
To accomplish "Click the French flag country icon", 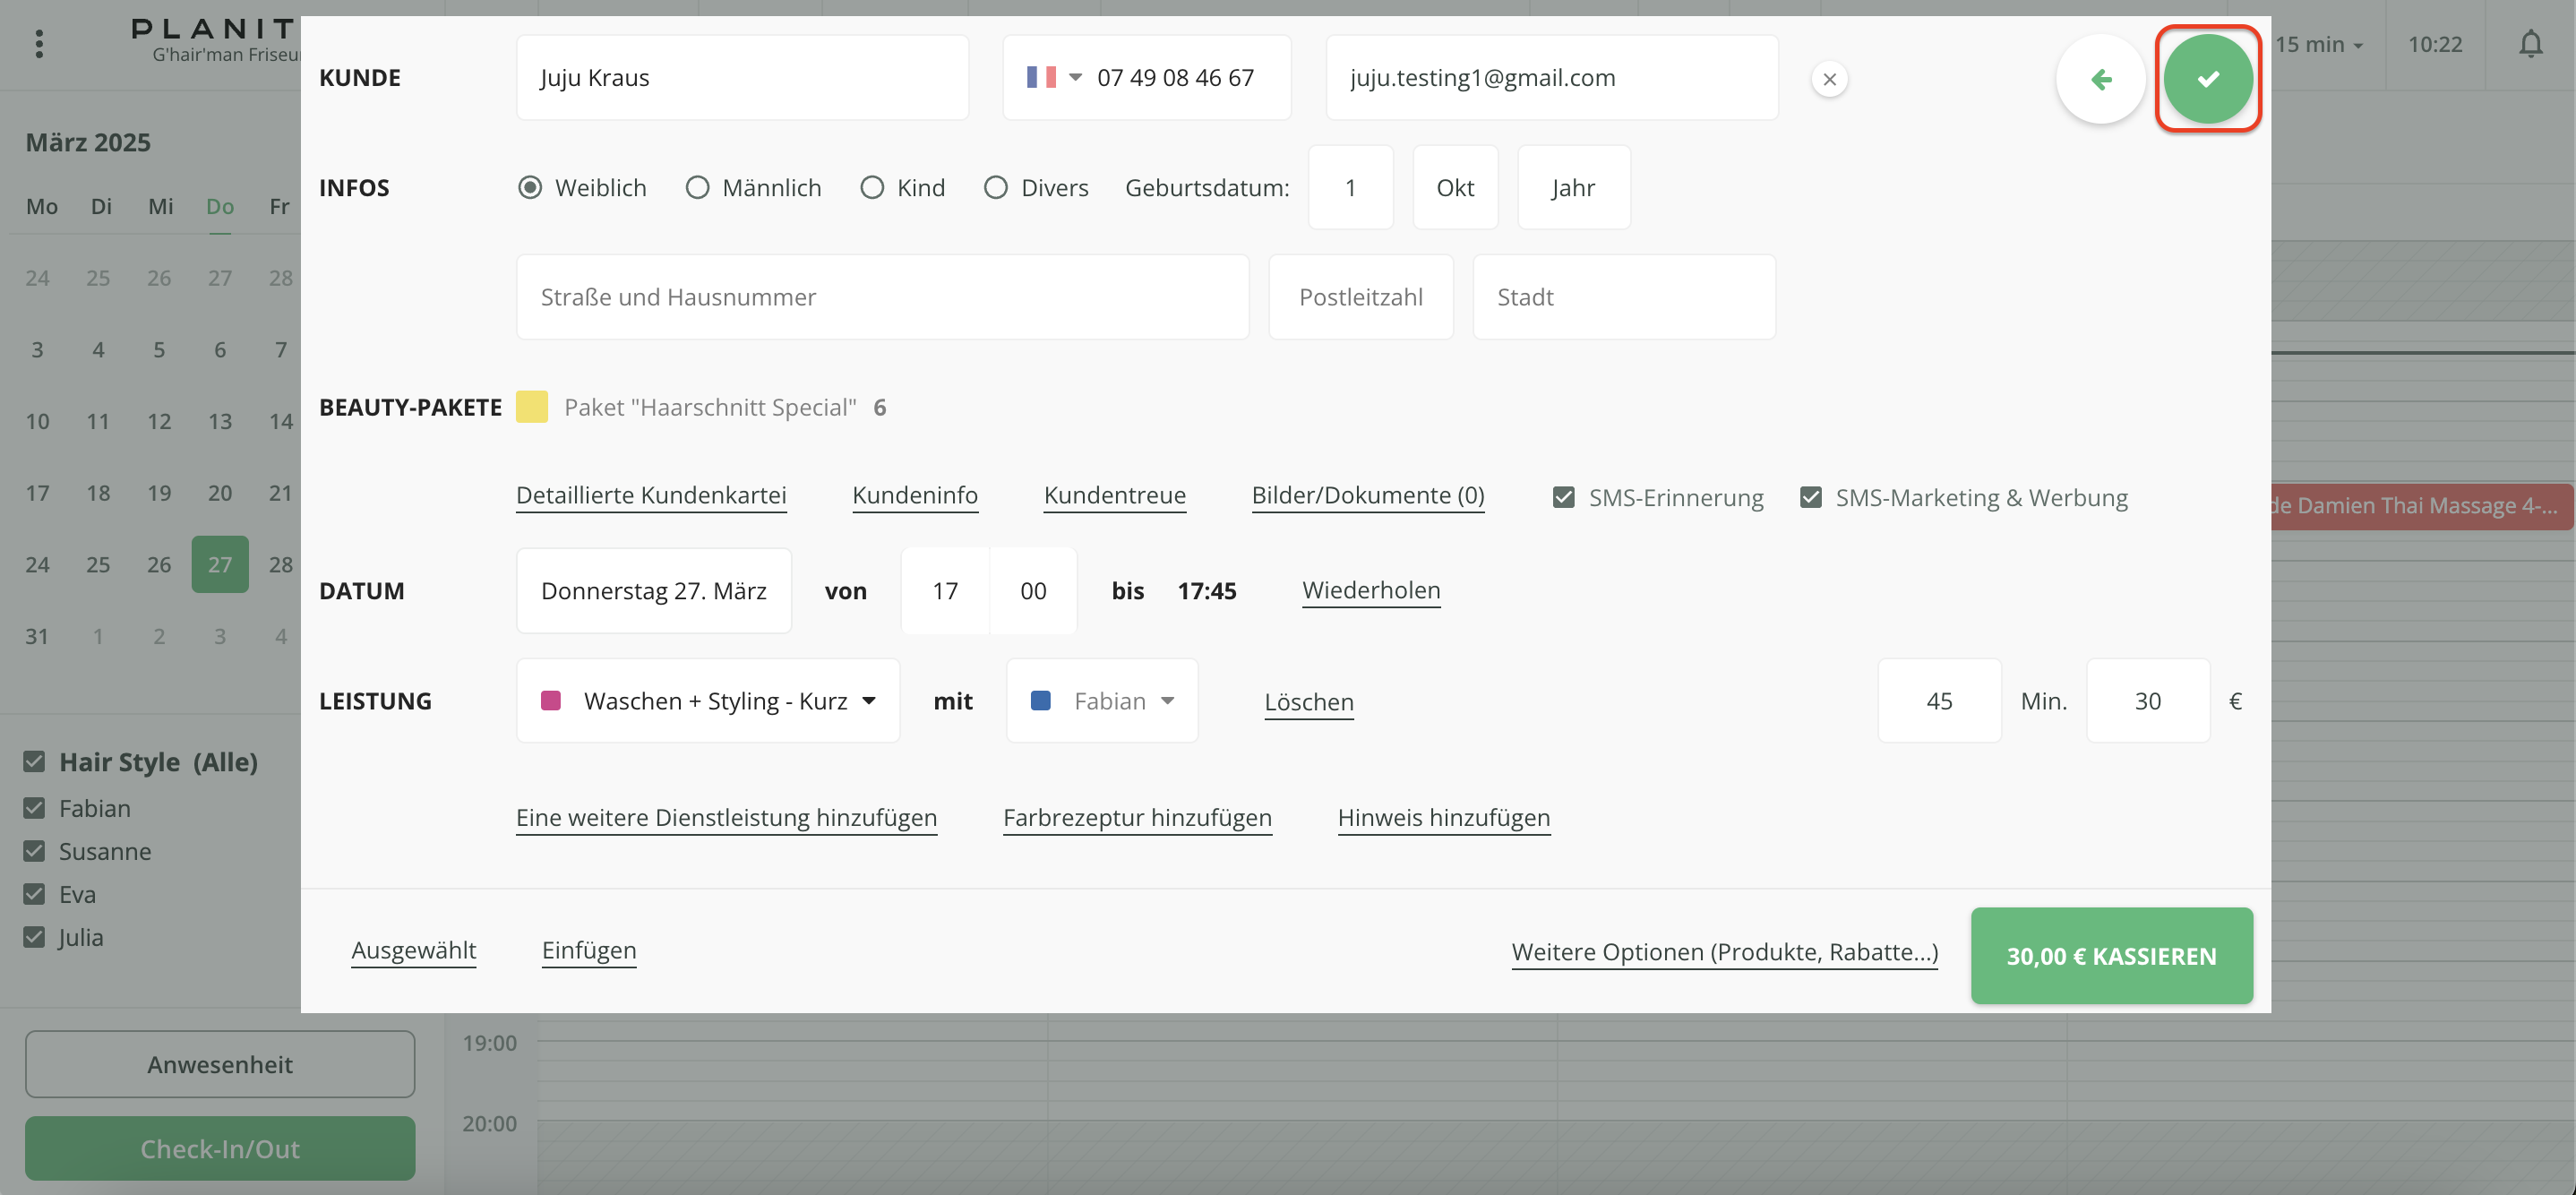I will [1041, 77].
